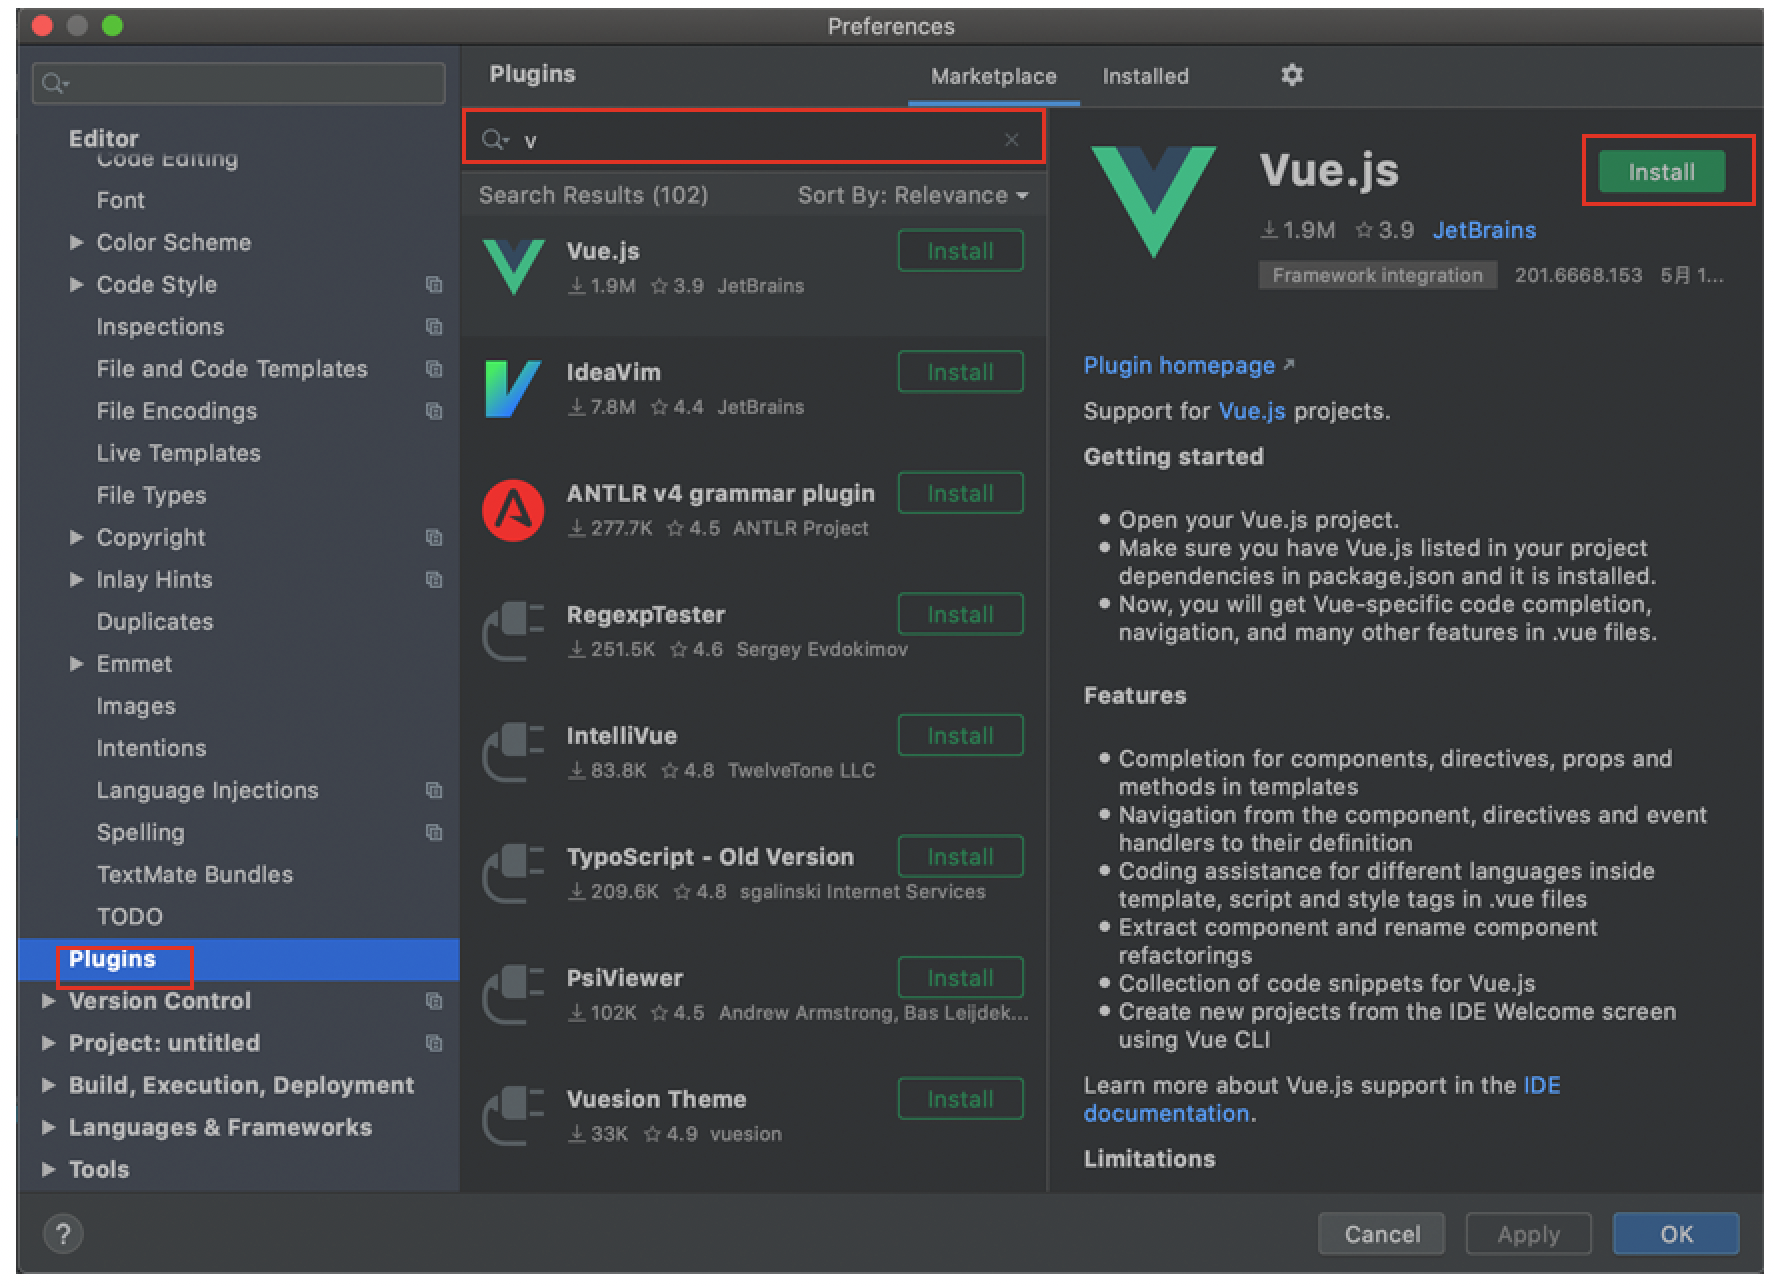Clear the plugin search field with X
The height and width of the screenshot is (1286, 1774).
click(x=1012, y=140)
